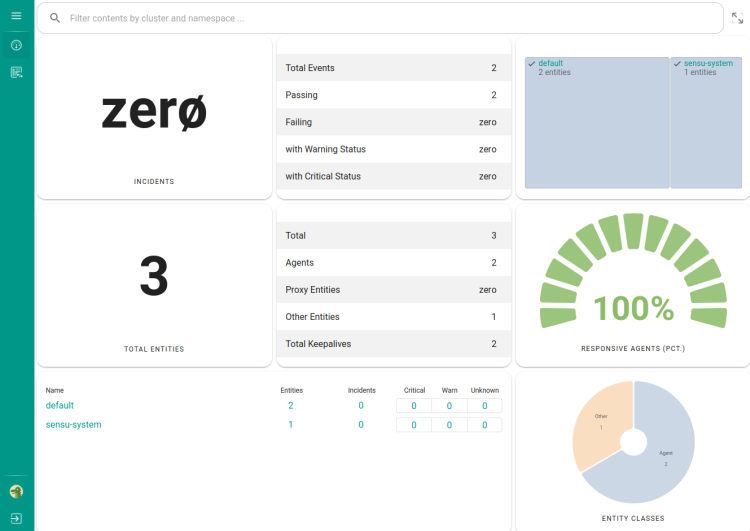The height and width of the screenshot is (531, 750).
Task: Click the with Critical Status row
Action: (394, 176)
